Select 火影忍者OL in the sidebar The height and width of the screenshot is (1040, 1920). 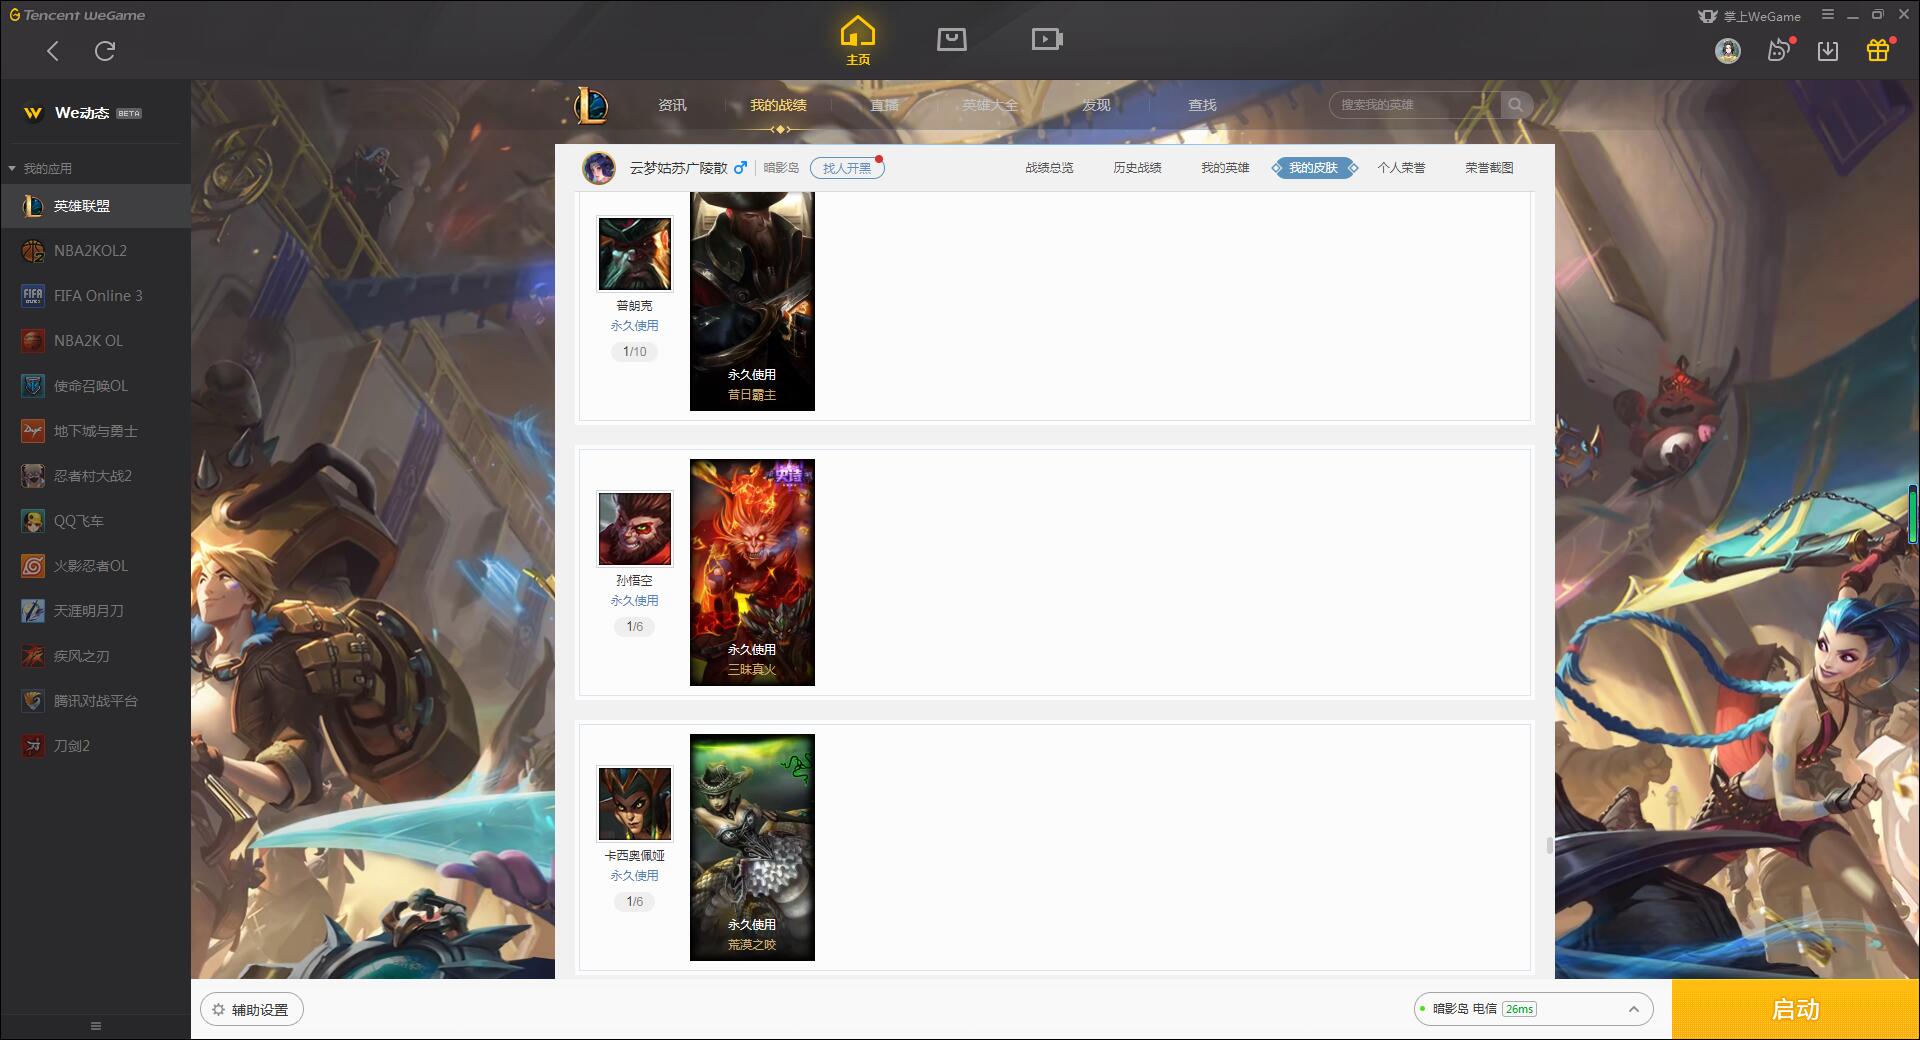pos(95,566)
